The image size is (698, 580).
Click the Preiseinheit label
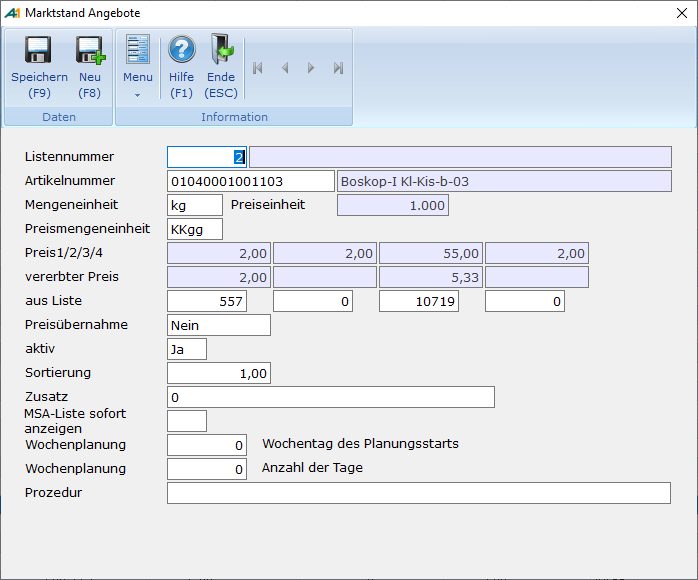click(x=268, y=205)
